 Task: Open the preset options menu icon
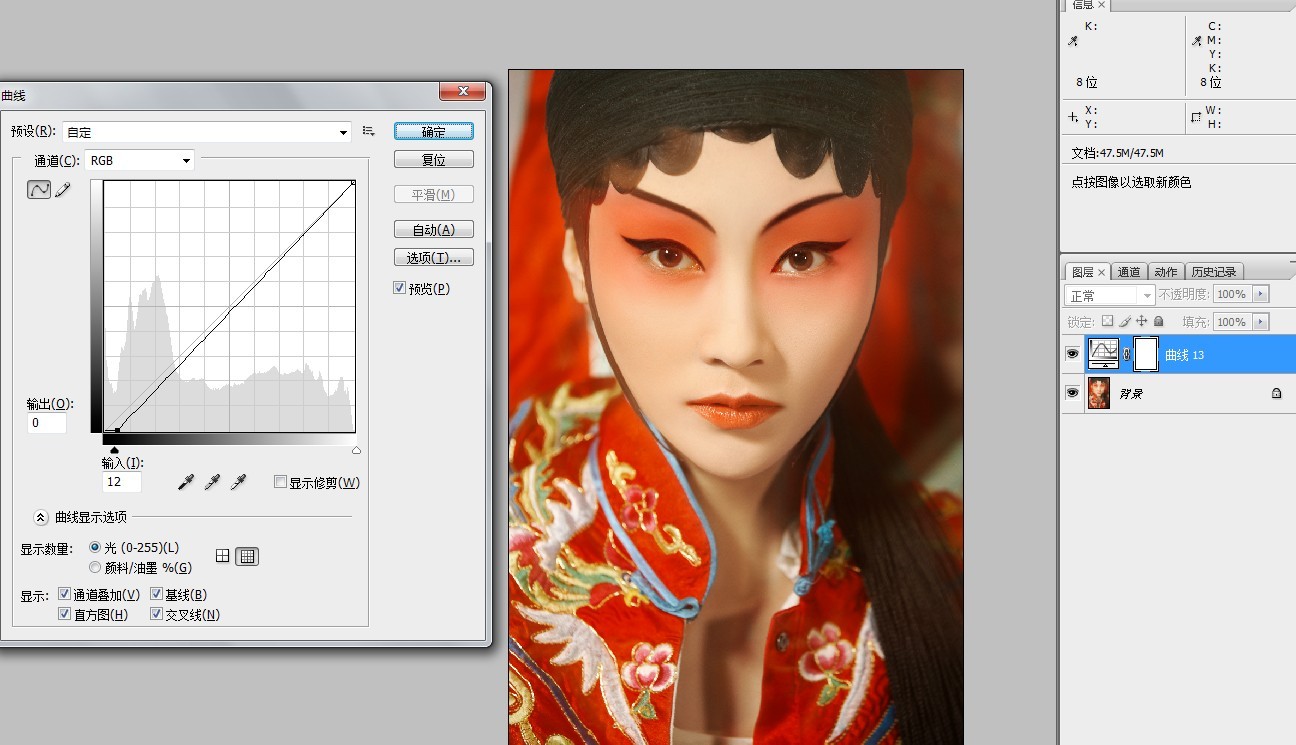369,131
